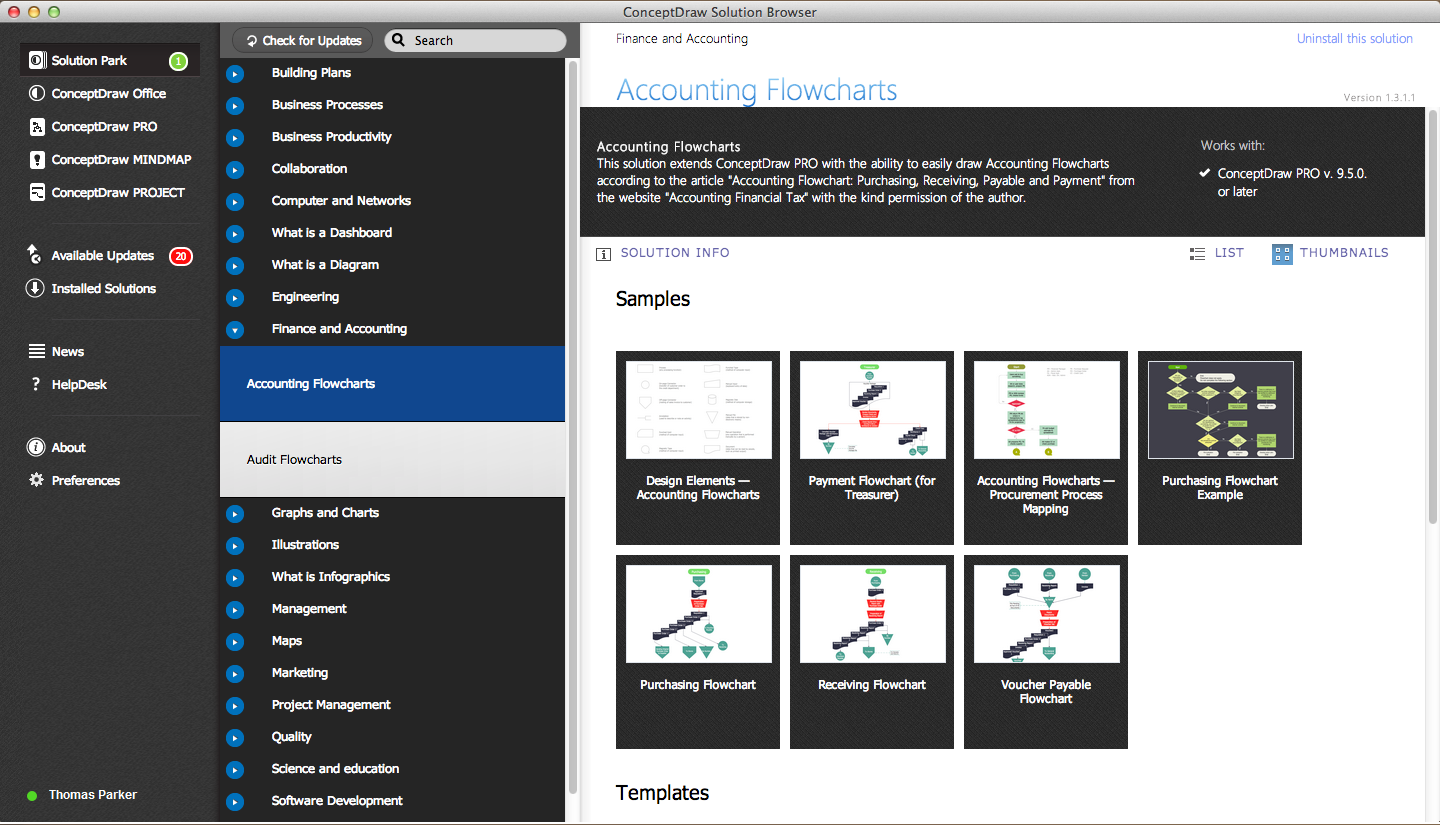This screenshot has width=1440, height=825.
Task: Click the Available Updates icon
Action: pos(35,255)
